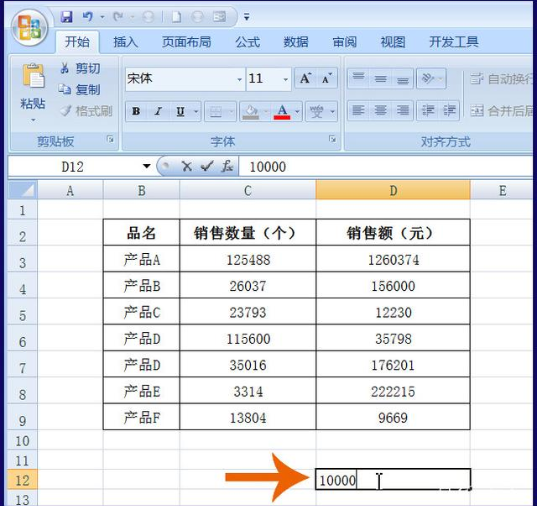Confirm the entry with checkmark icon
The width and height of the screenshot is (537, 506).
pyautogui.click(x=207, y=166)
